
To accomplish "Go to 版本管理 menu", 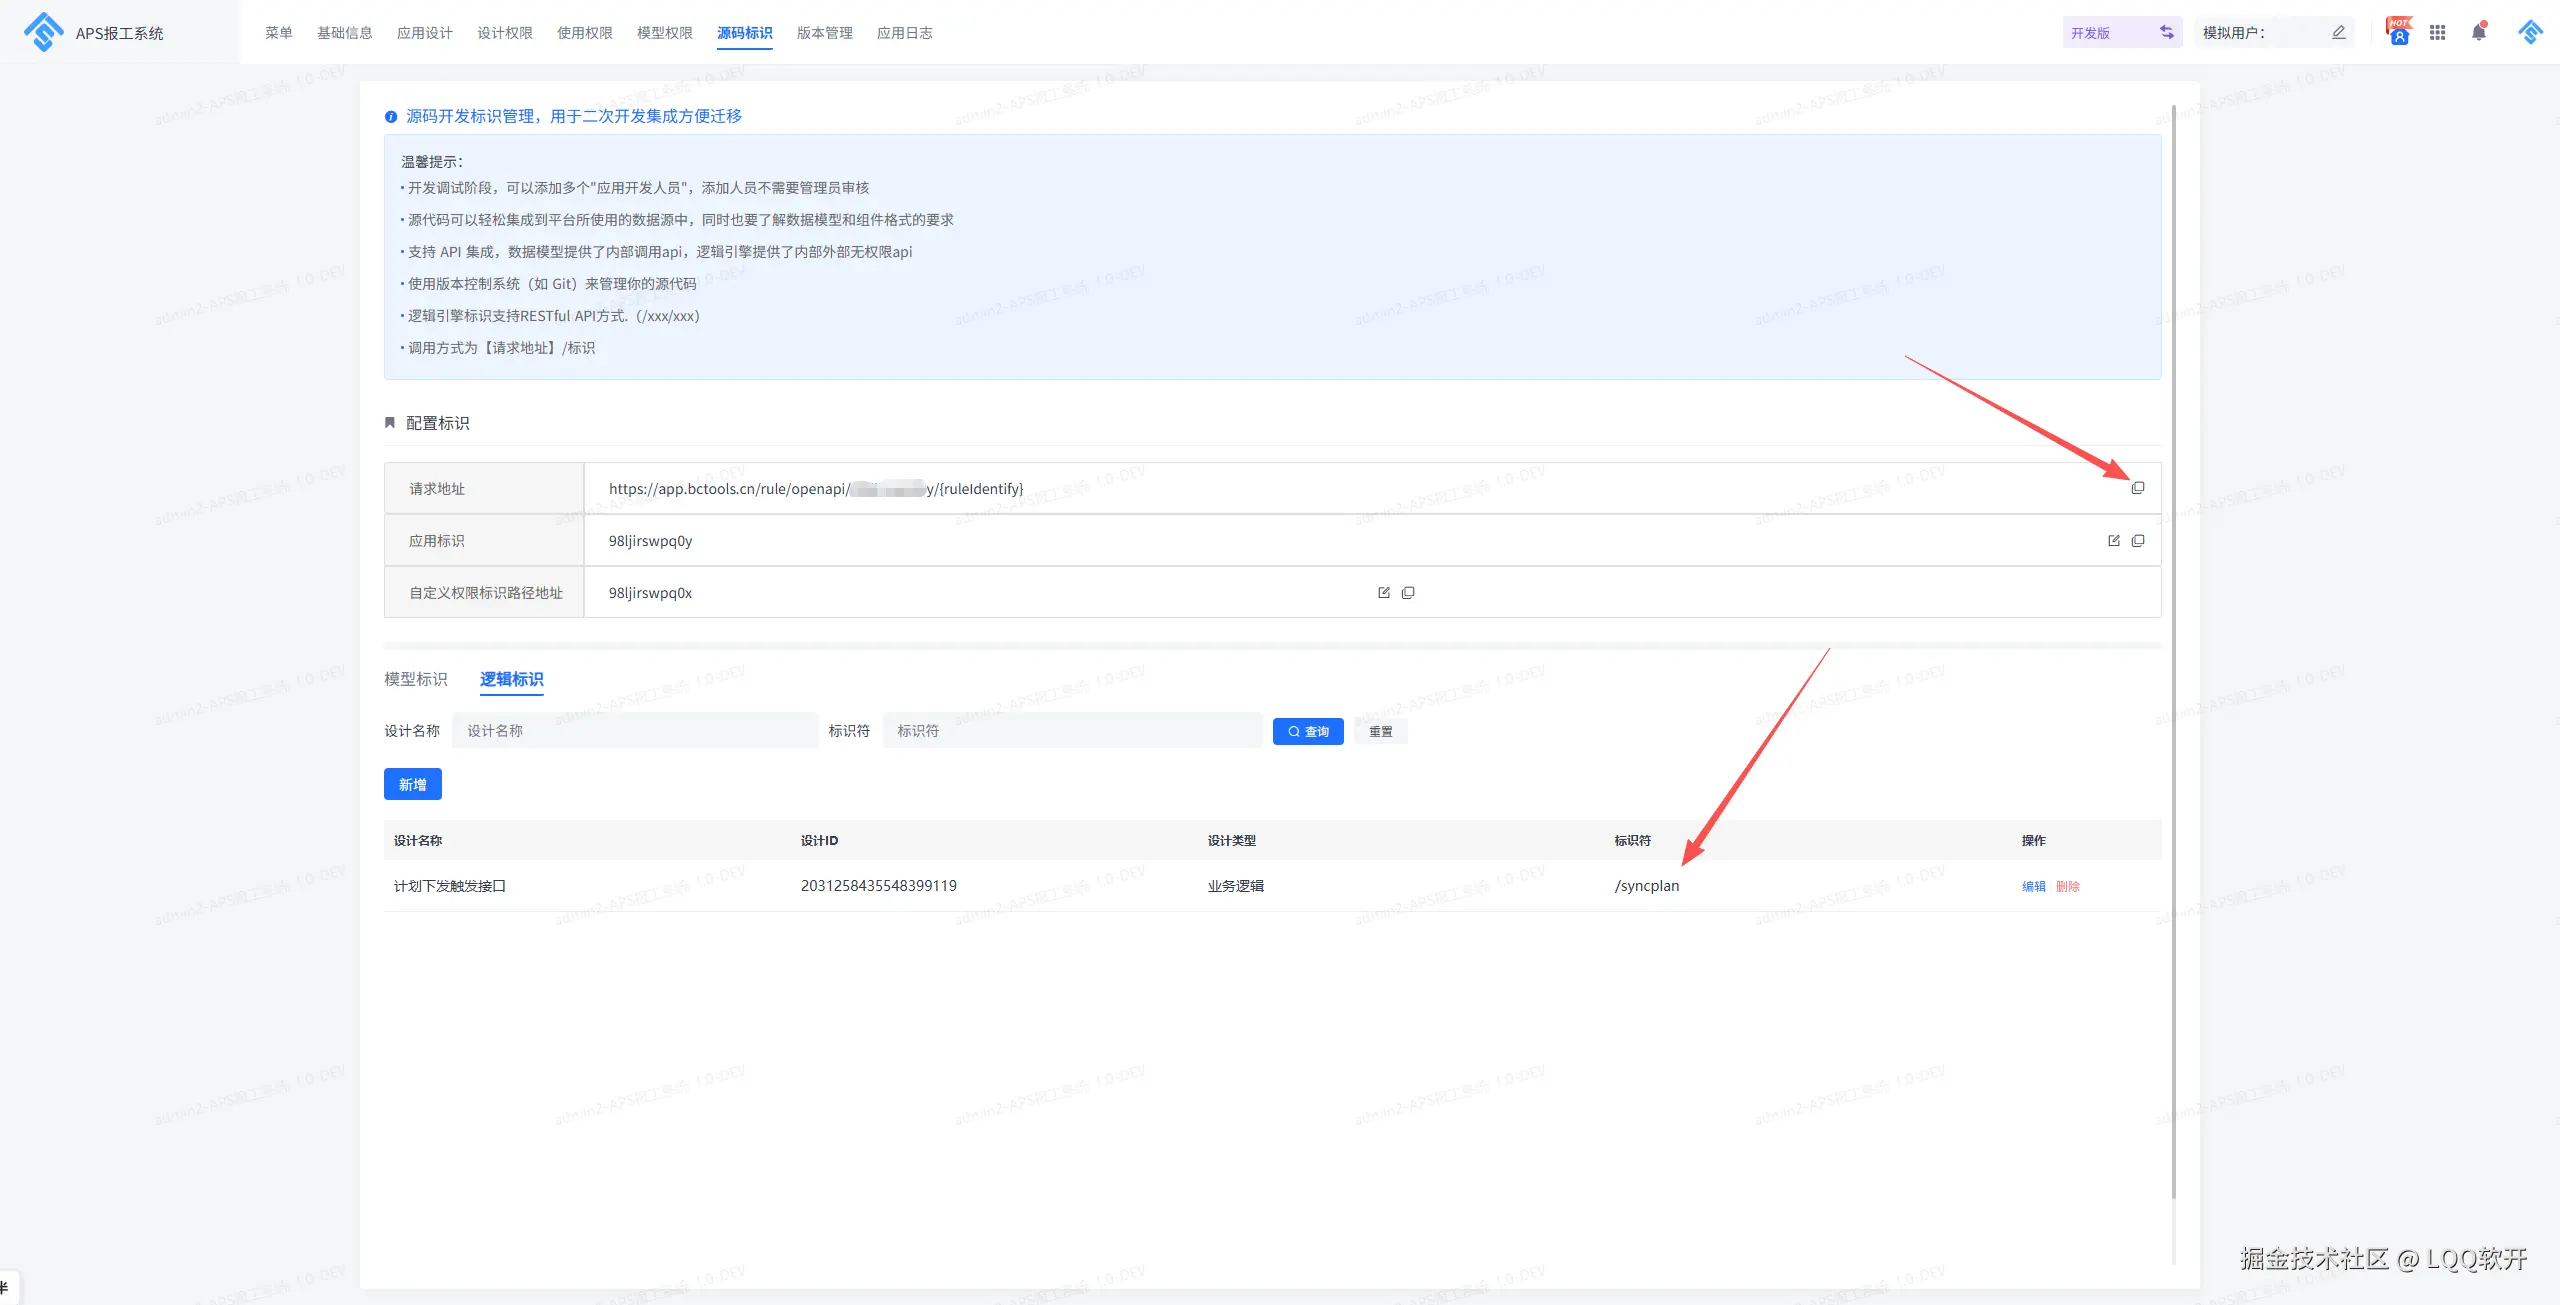I will [824, 33].
